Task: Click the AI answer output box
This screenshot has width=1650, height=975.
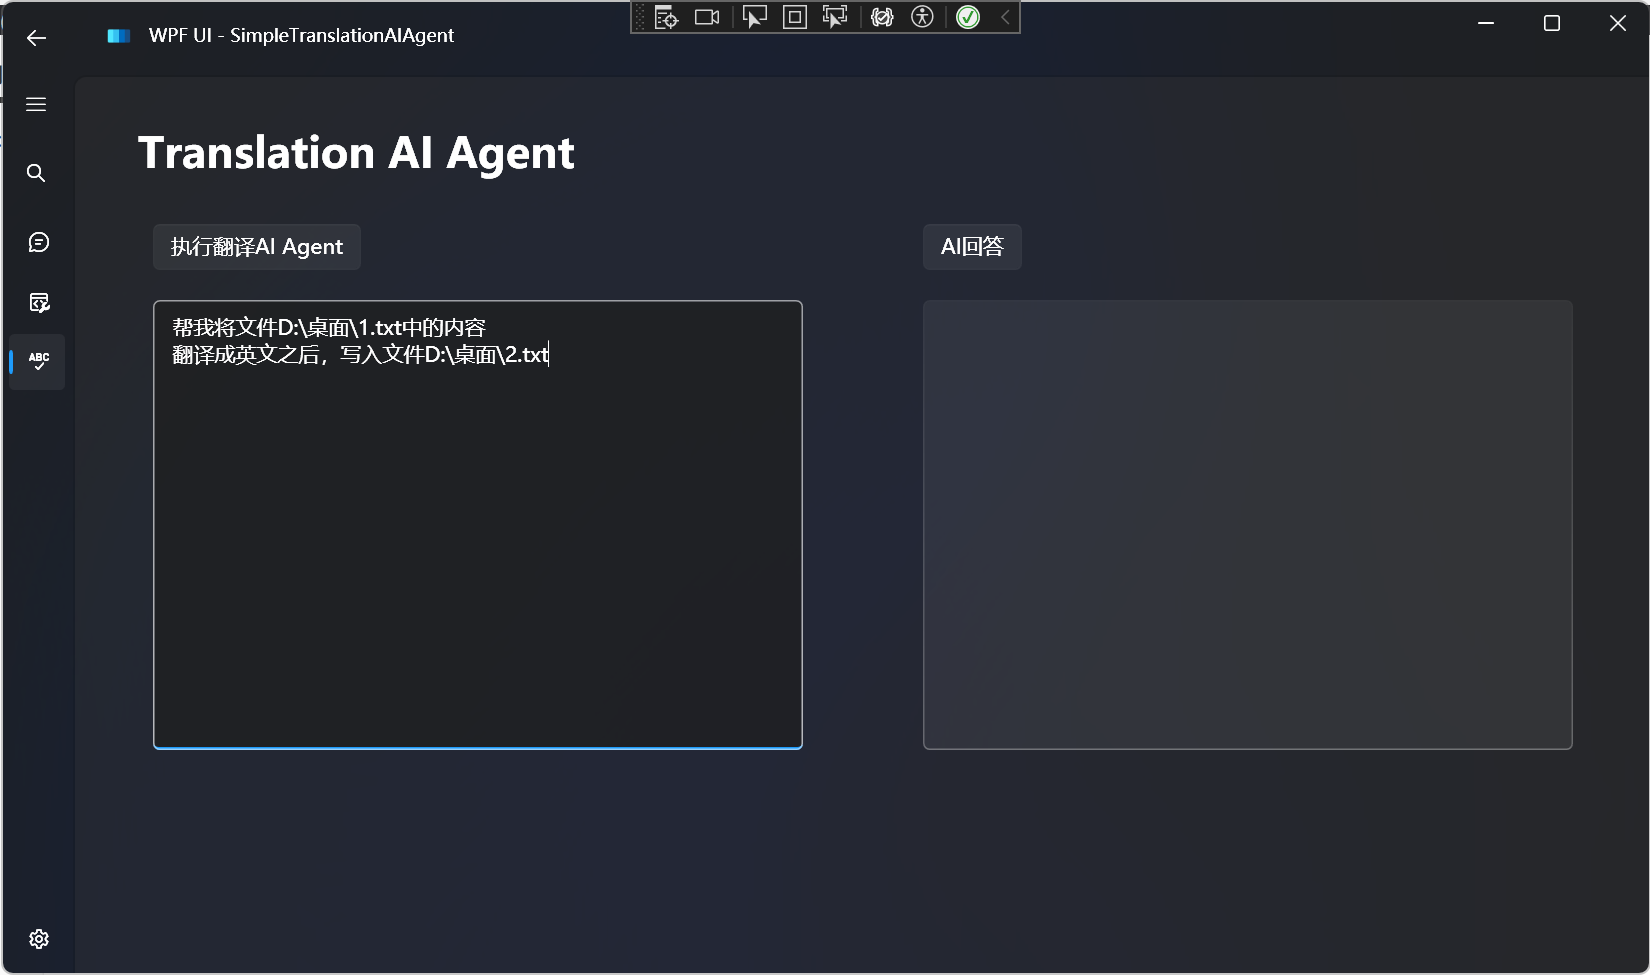Action: point(1246,524)
